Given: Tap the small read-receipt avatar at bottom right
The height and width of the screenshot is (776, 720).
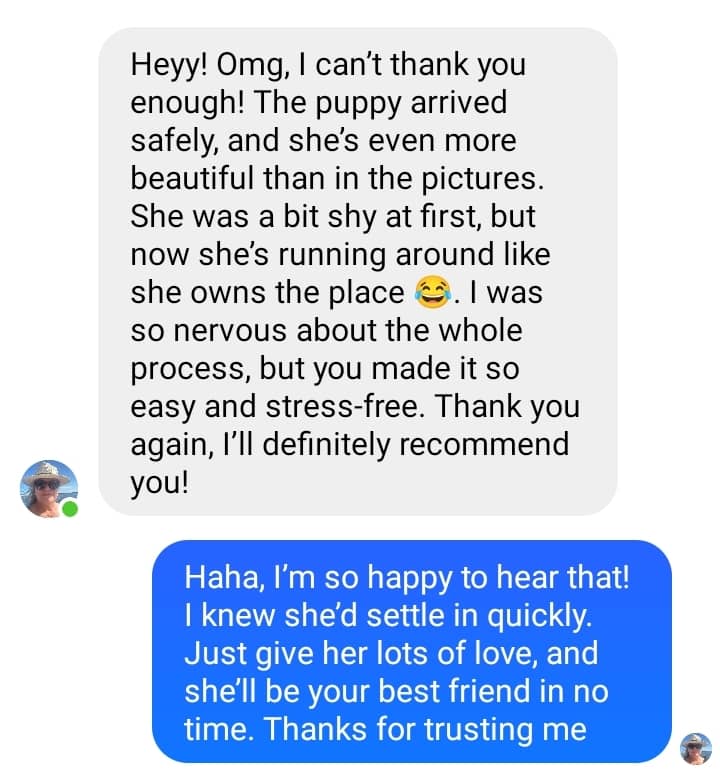Looking at the screenshot, I should click(696, 749).
